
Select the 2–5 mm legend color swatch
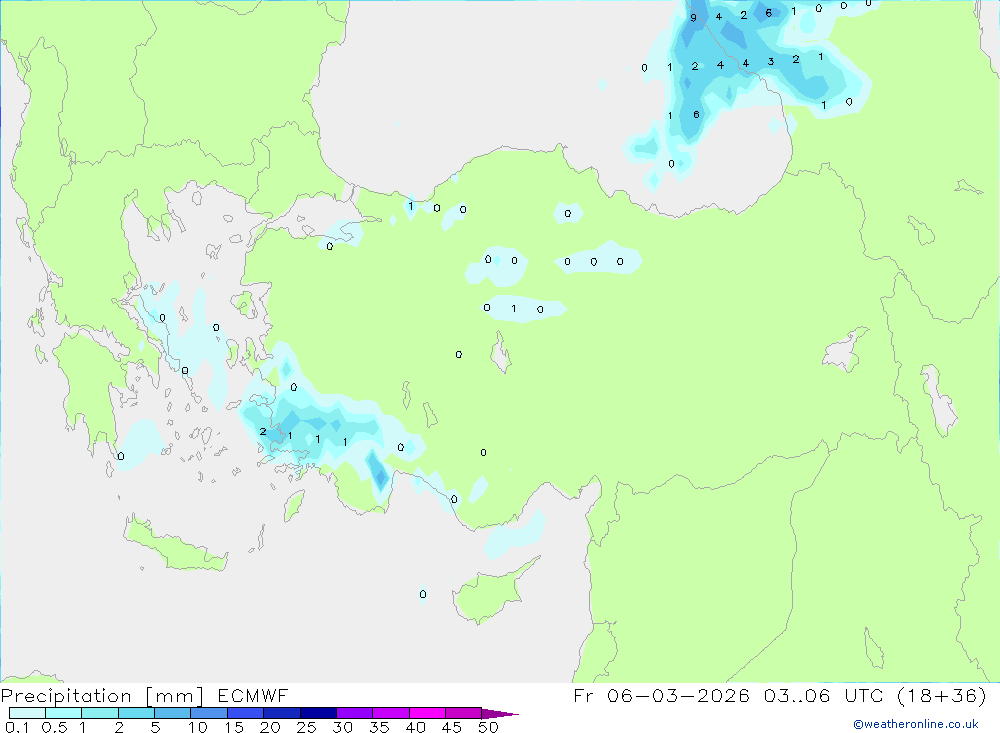(x=136, y=713)
